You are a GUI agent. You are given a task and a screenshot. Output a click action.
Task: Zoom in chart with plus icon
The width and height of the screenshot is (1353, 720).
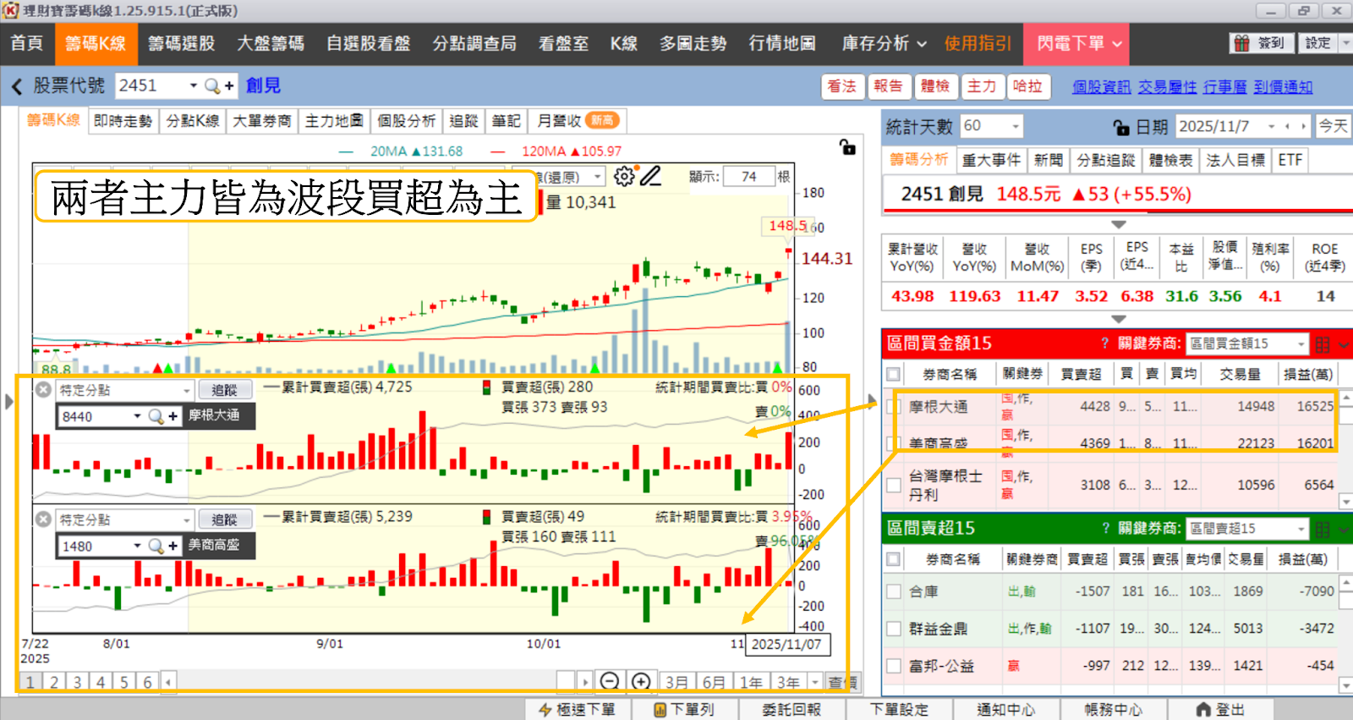[x=641, y=682]
